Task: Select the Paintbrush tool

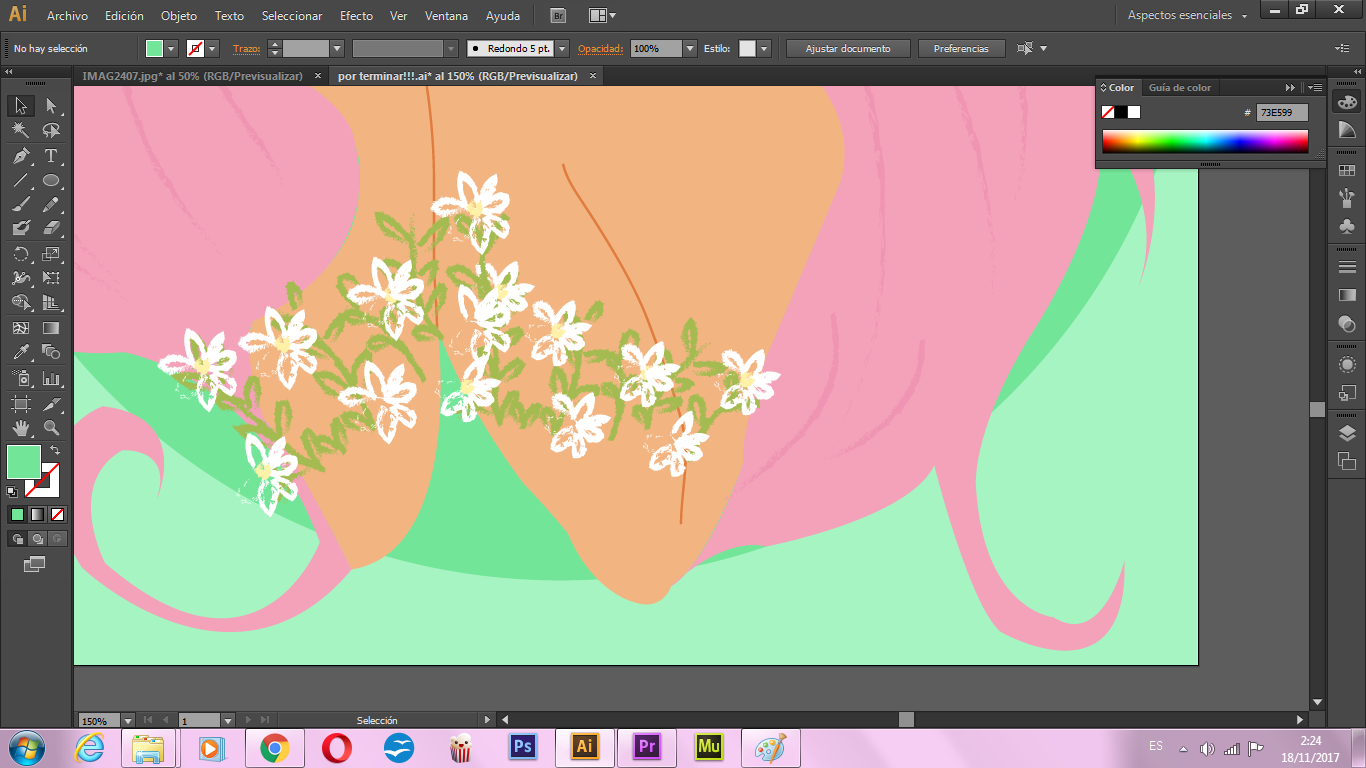Action: 21,204
